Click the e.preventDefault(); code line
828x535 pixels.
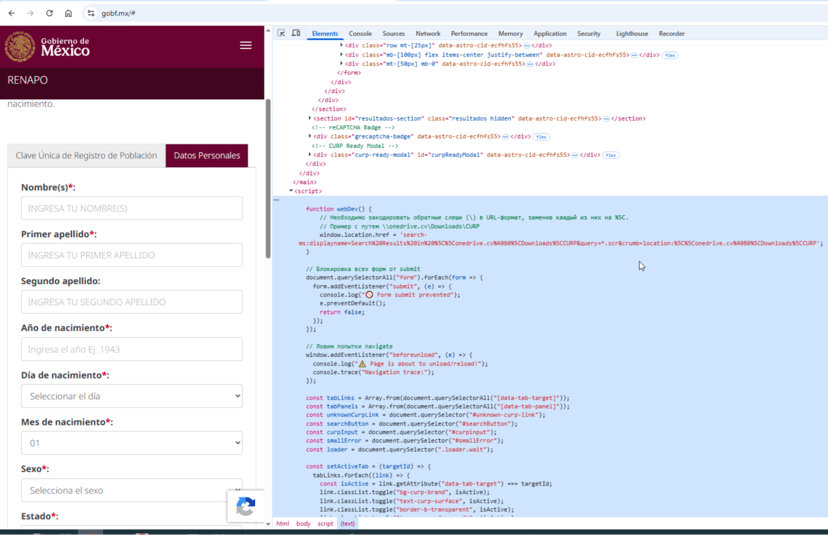point(352,303)
